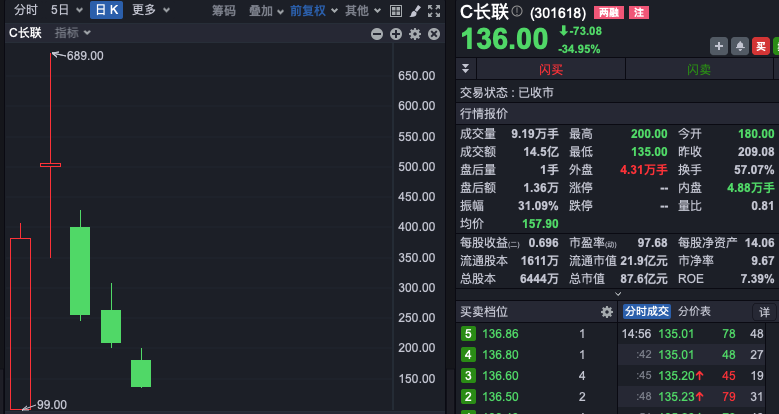Click the 买卖档位 section title
This screenshot has width=779, height=414.
[x=484, y=312]
